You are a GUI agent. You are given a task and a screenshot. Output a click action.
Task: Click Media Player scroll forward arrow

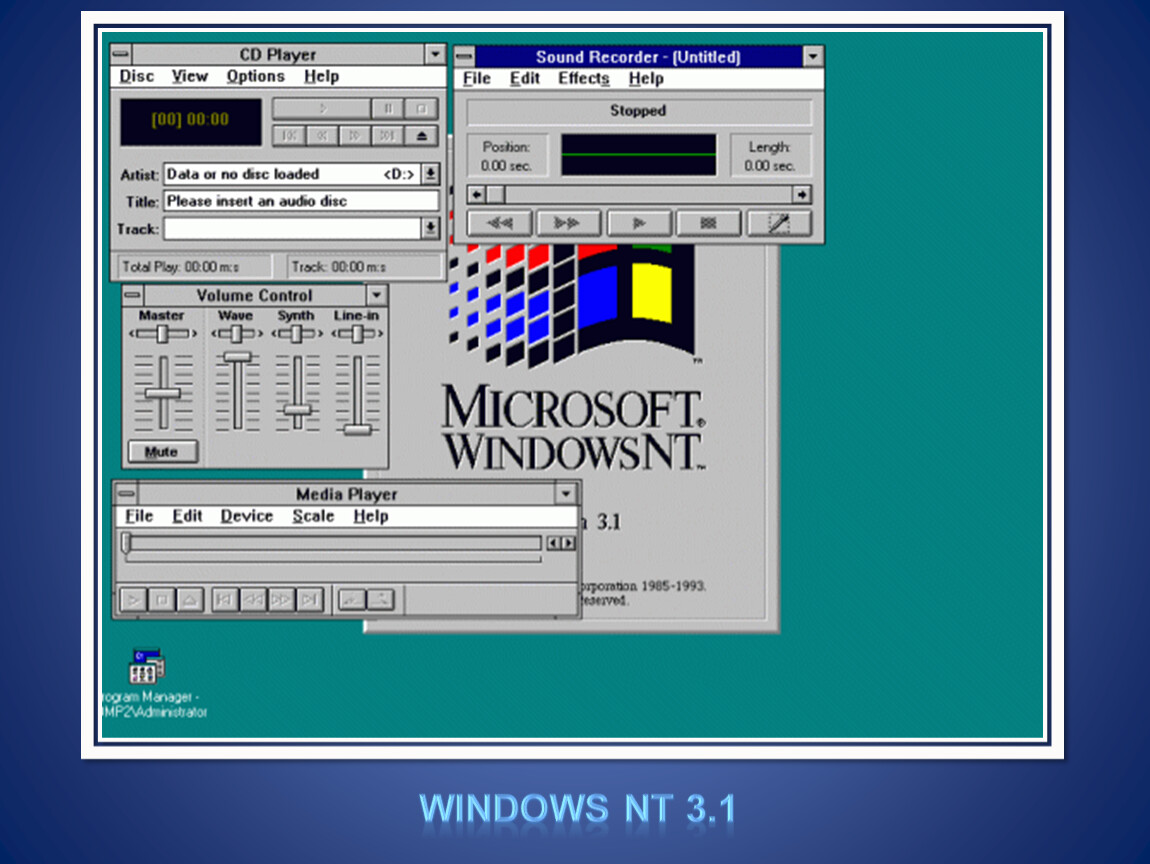coord(568,543)
